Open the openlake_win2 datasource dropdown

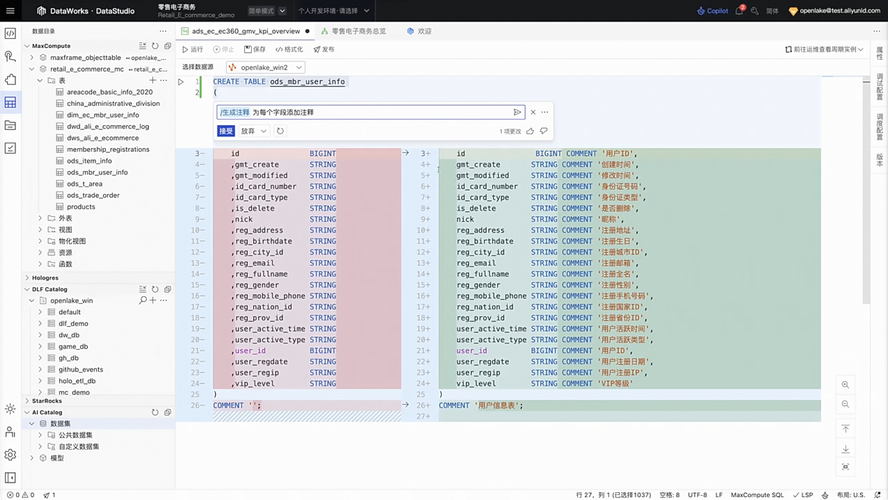point(265,67)
